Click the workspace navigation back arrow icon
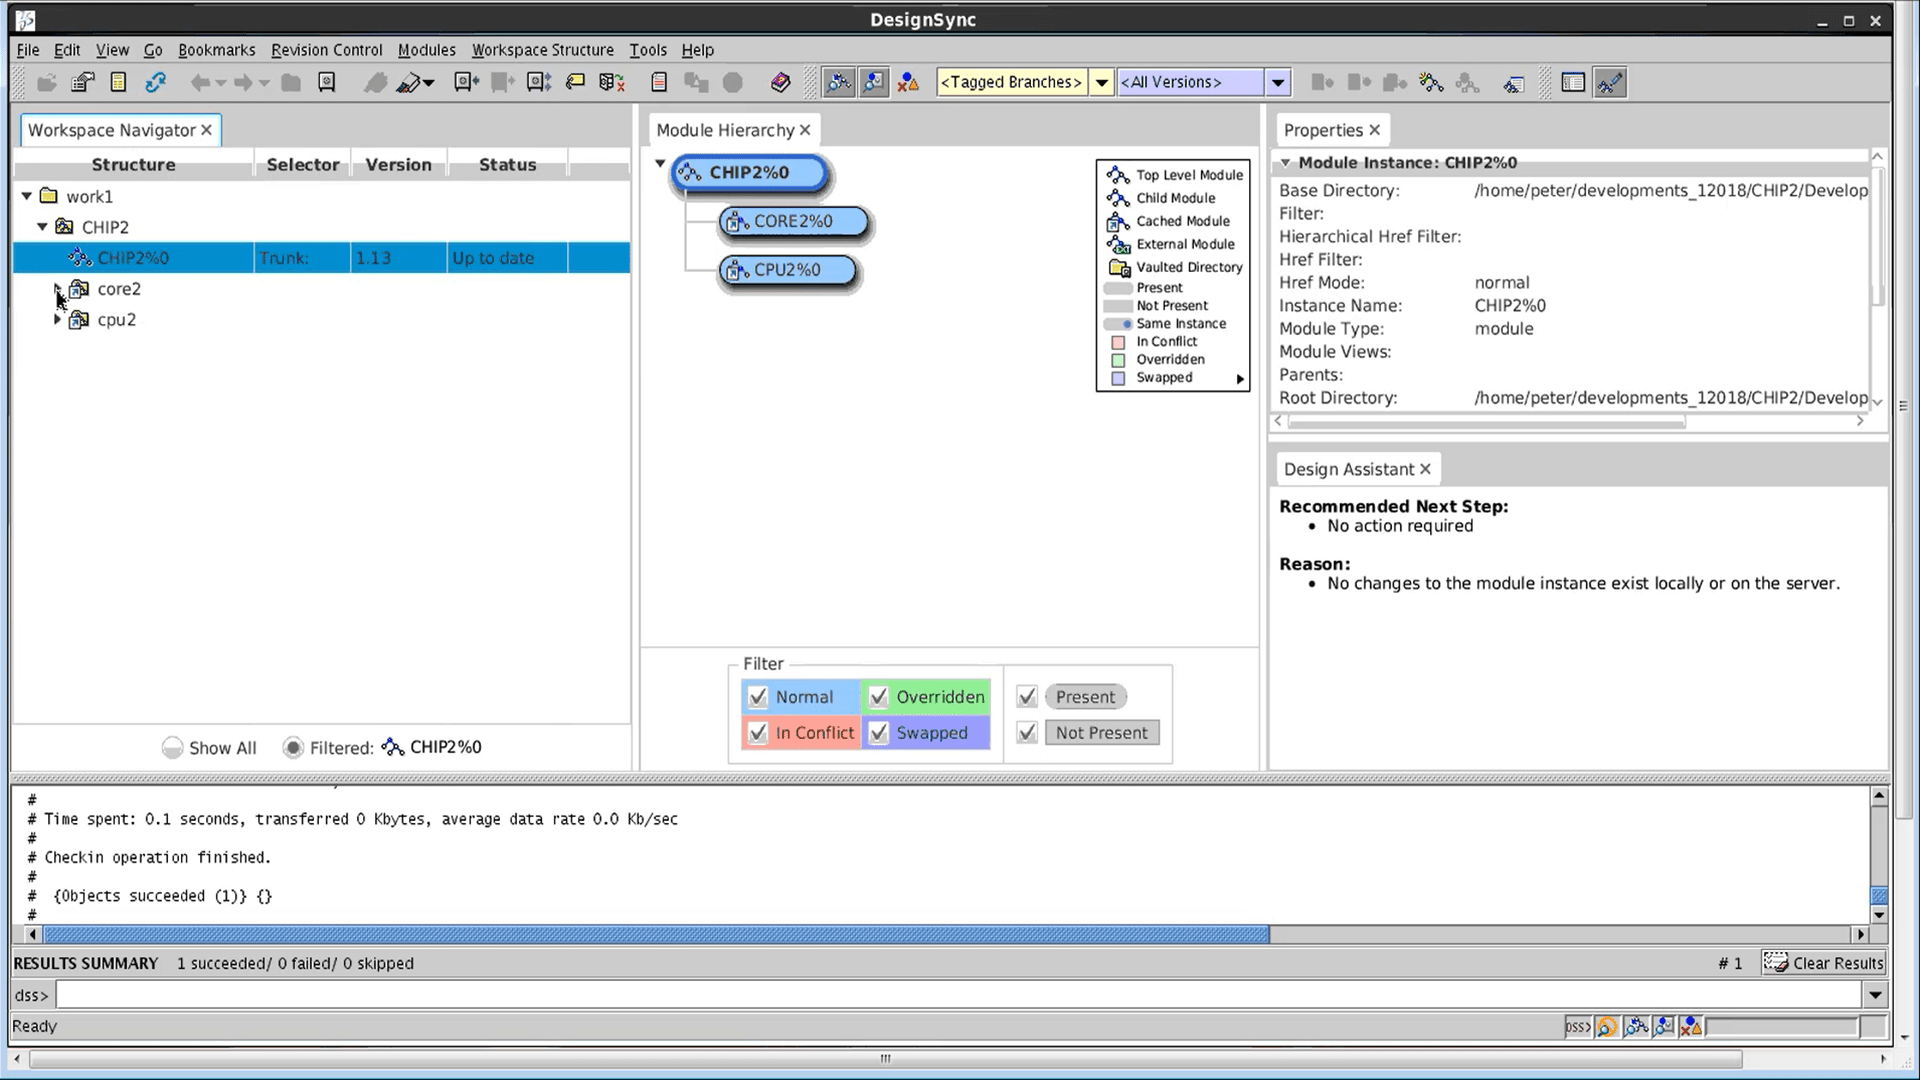1920x1080 pixels. 198,82
